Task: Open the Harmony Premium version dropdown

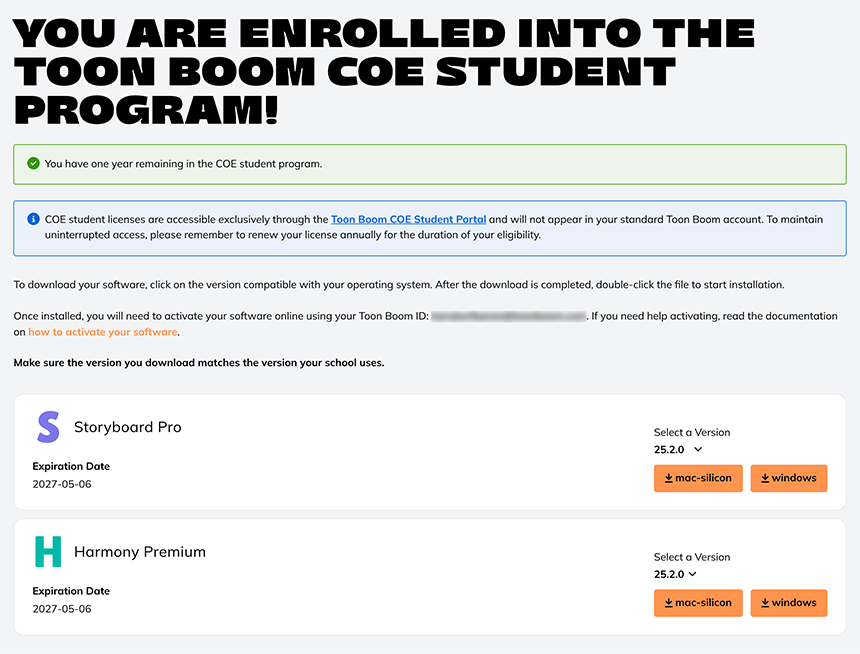Action: [675, 574]
